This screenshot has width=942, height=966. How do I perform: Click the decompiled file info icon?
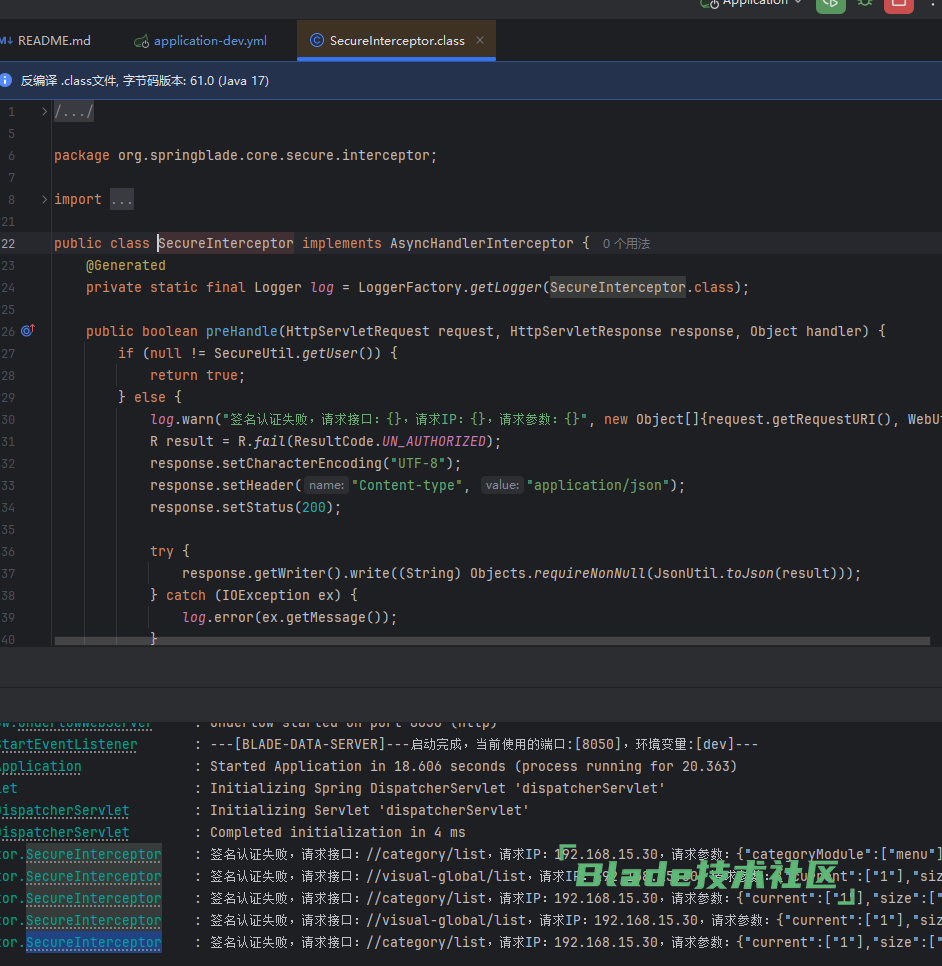6,80
